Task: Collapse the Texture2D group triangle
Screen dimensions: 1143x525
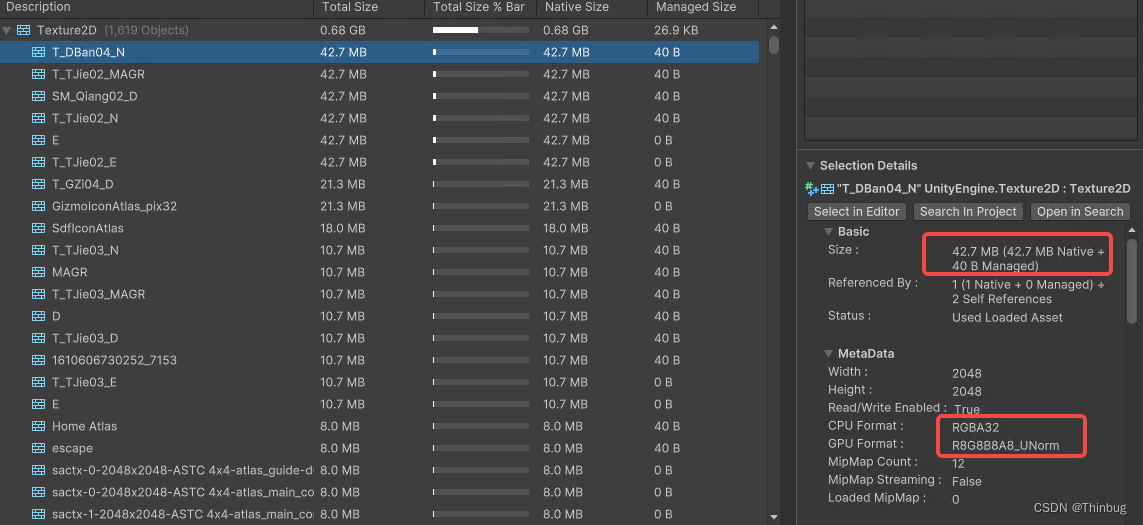Action: pyautogui.click(x=7, y=31)
